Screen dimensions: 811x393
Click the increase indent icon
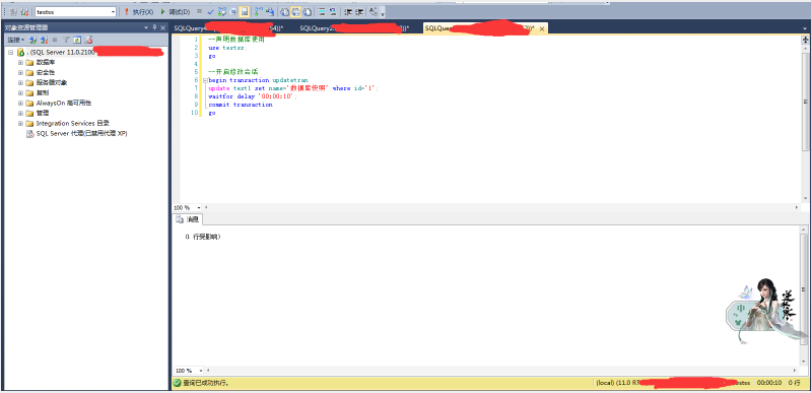[x=359, y=12]
